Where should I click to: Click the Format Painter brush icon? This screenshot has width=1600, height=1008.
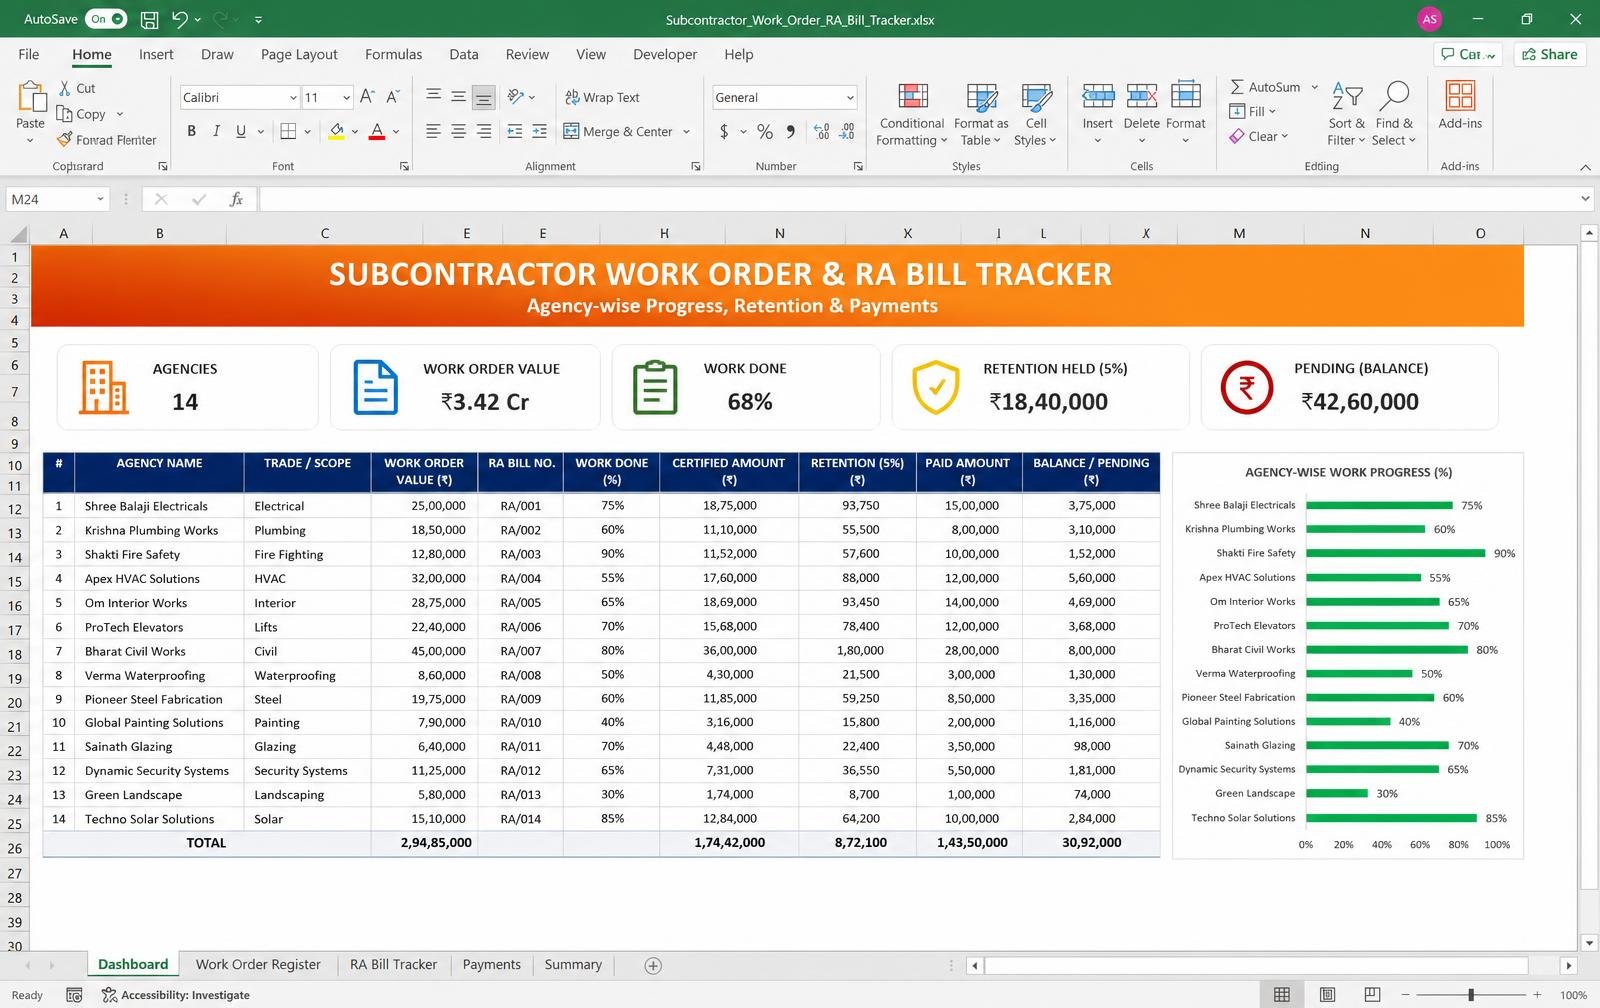click(65, 139)
